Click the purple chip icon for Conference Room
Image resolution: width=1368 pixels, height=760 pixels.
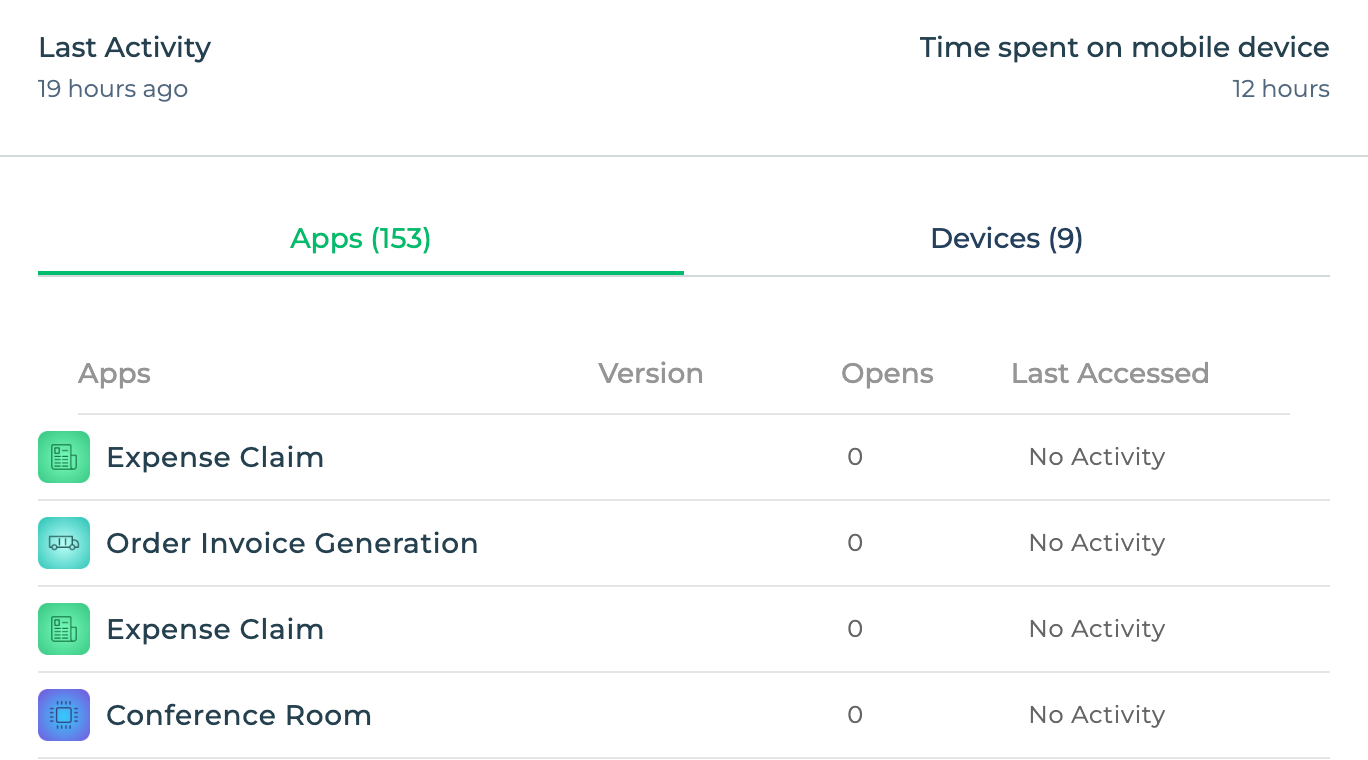click(64, 715)
